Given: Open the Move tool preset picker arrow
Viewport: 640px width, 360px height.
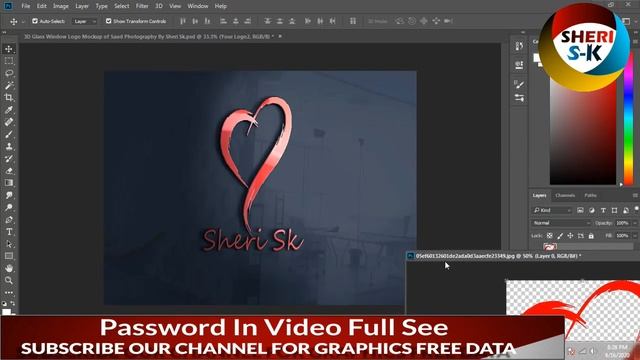Looking at the screenshot, I should pyautogui.click(x=23, y=21).
